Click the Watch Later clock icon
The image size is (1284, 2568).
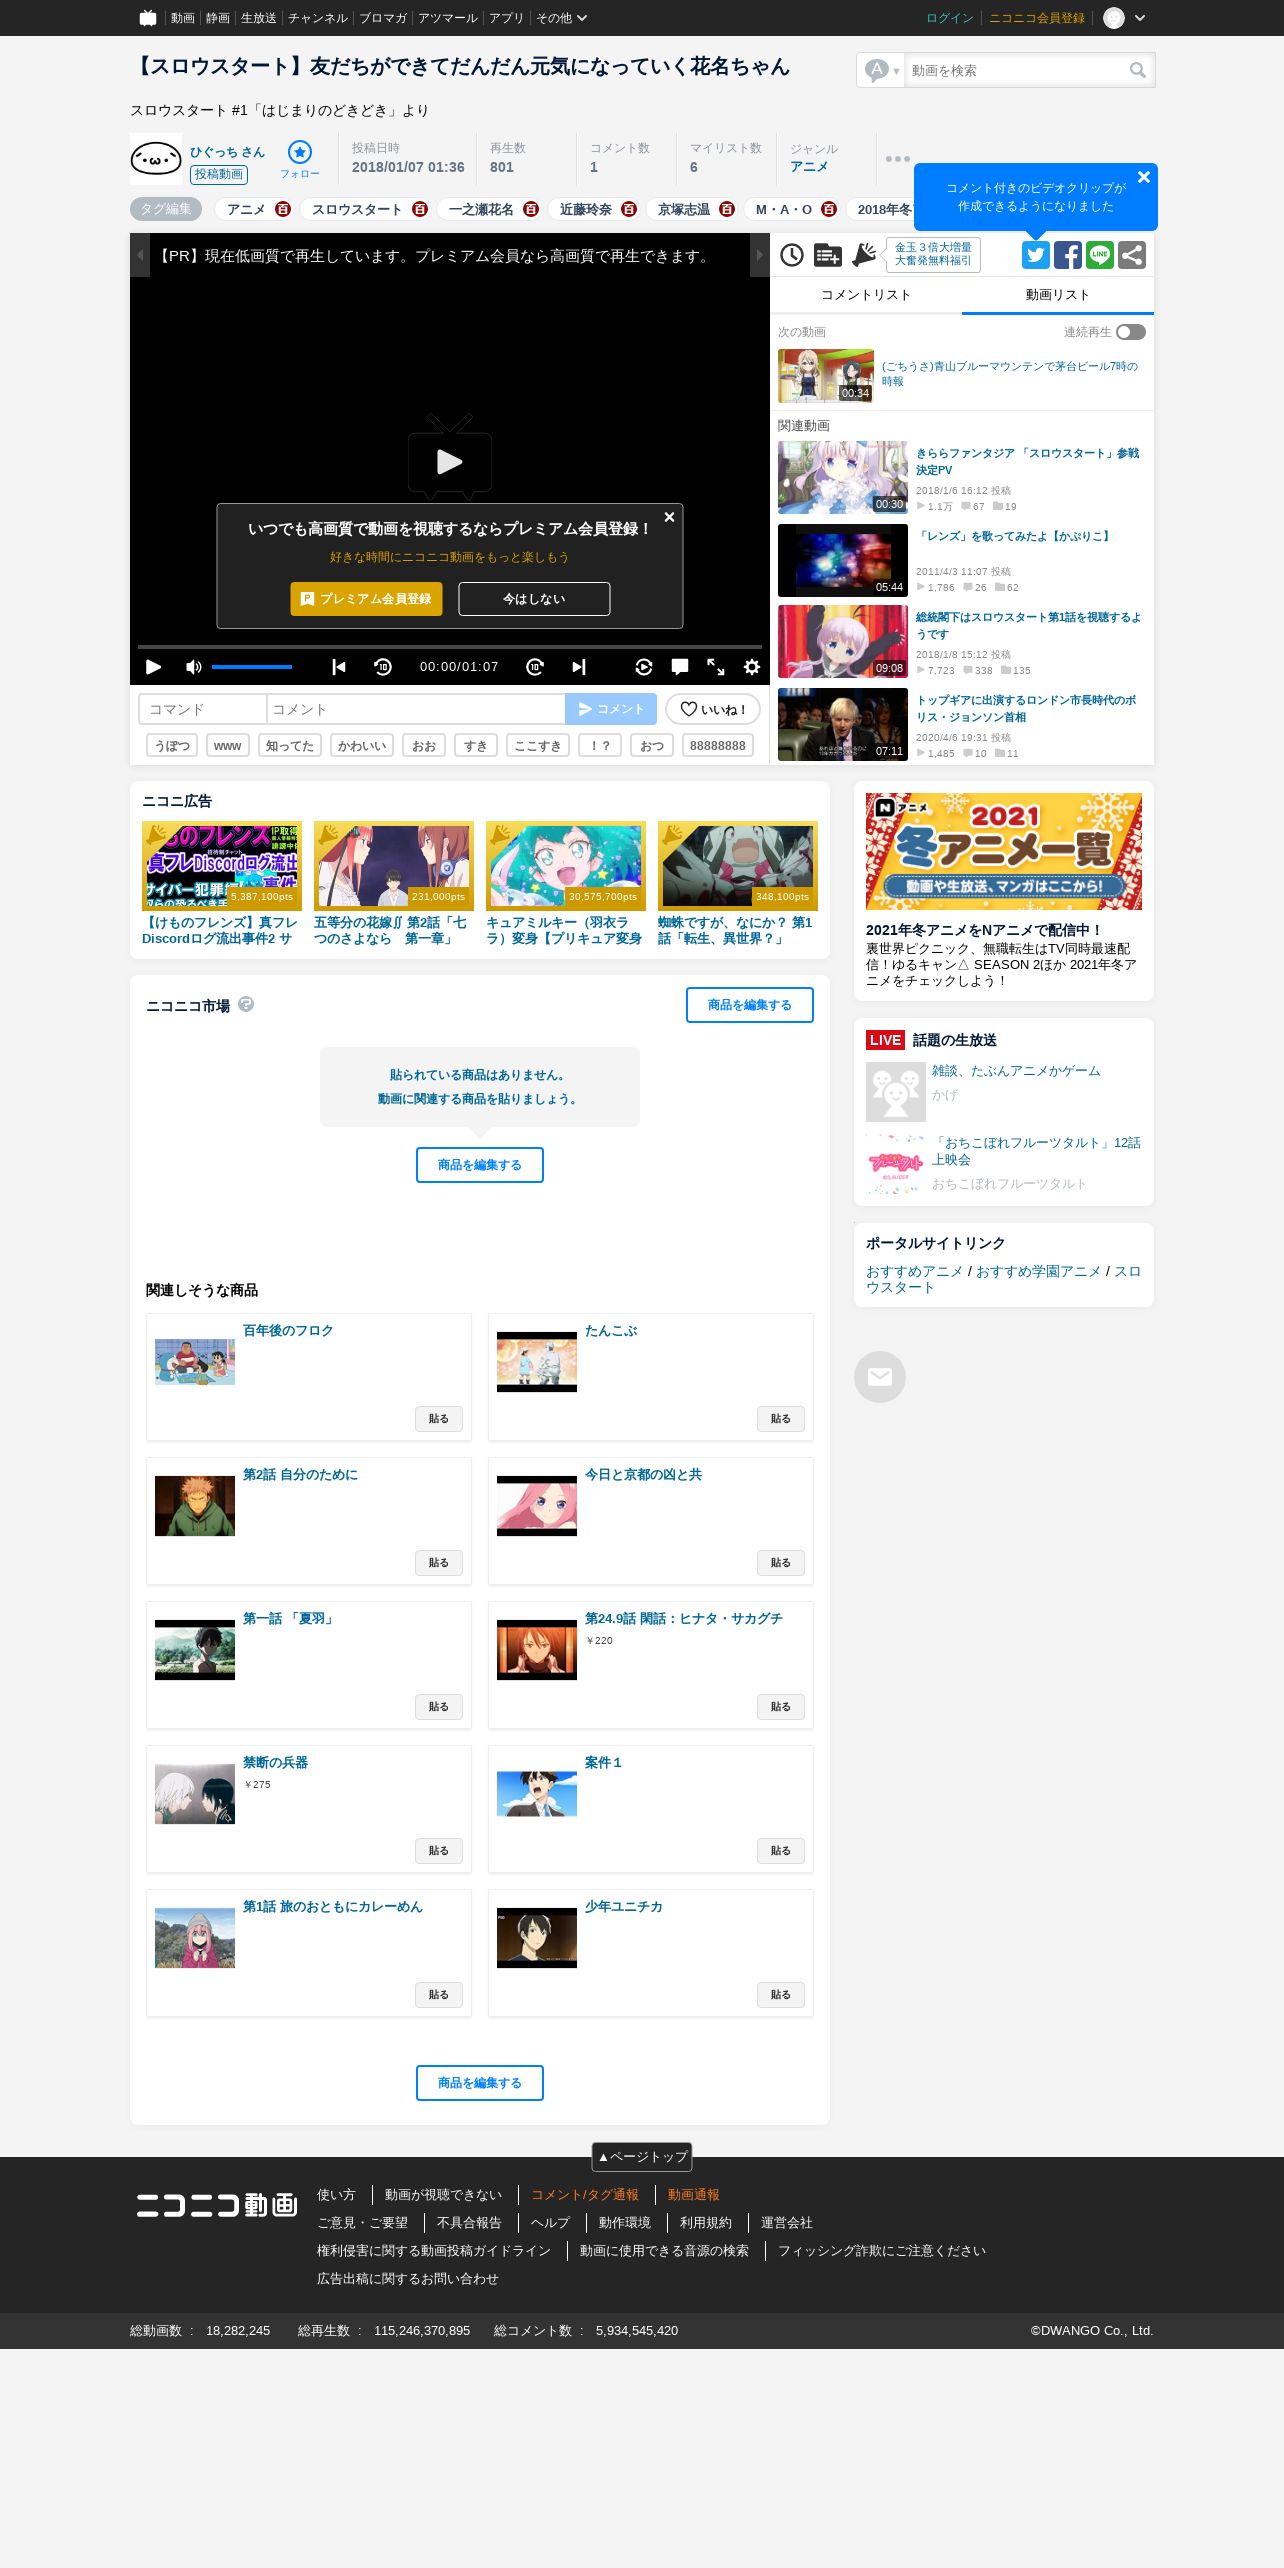click(x=792, y=255)
